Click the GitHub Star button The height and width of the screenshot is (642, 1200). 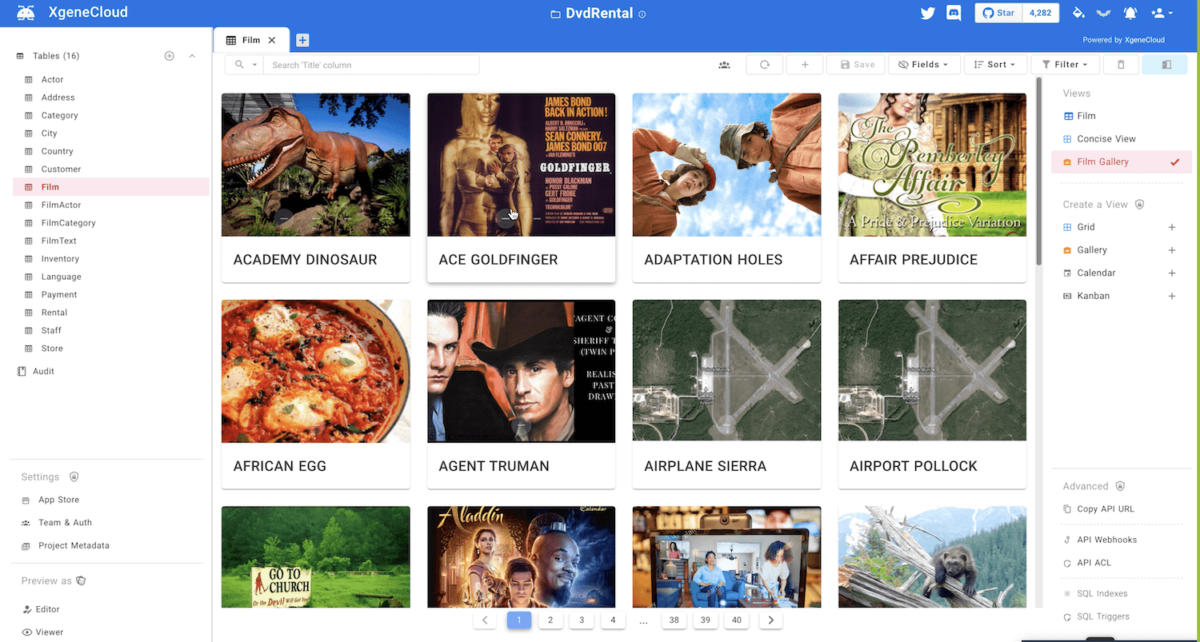point(999,13)
